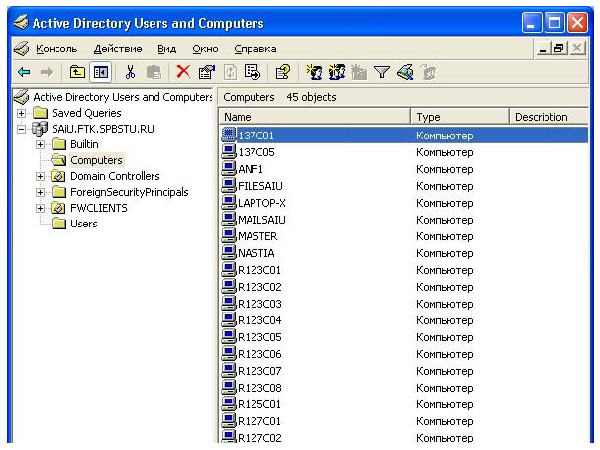Expand Builtin container
The width and height of the screenshot is (600, 450).
coord(40,145)
